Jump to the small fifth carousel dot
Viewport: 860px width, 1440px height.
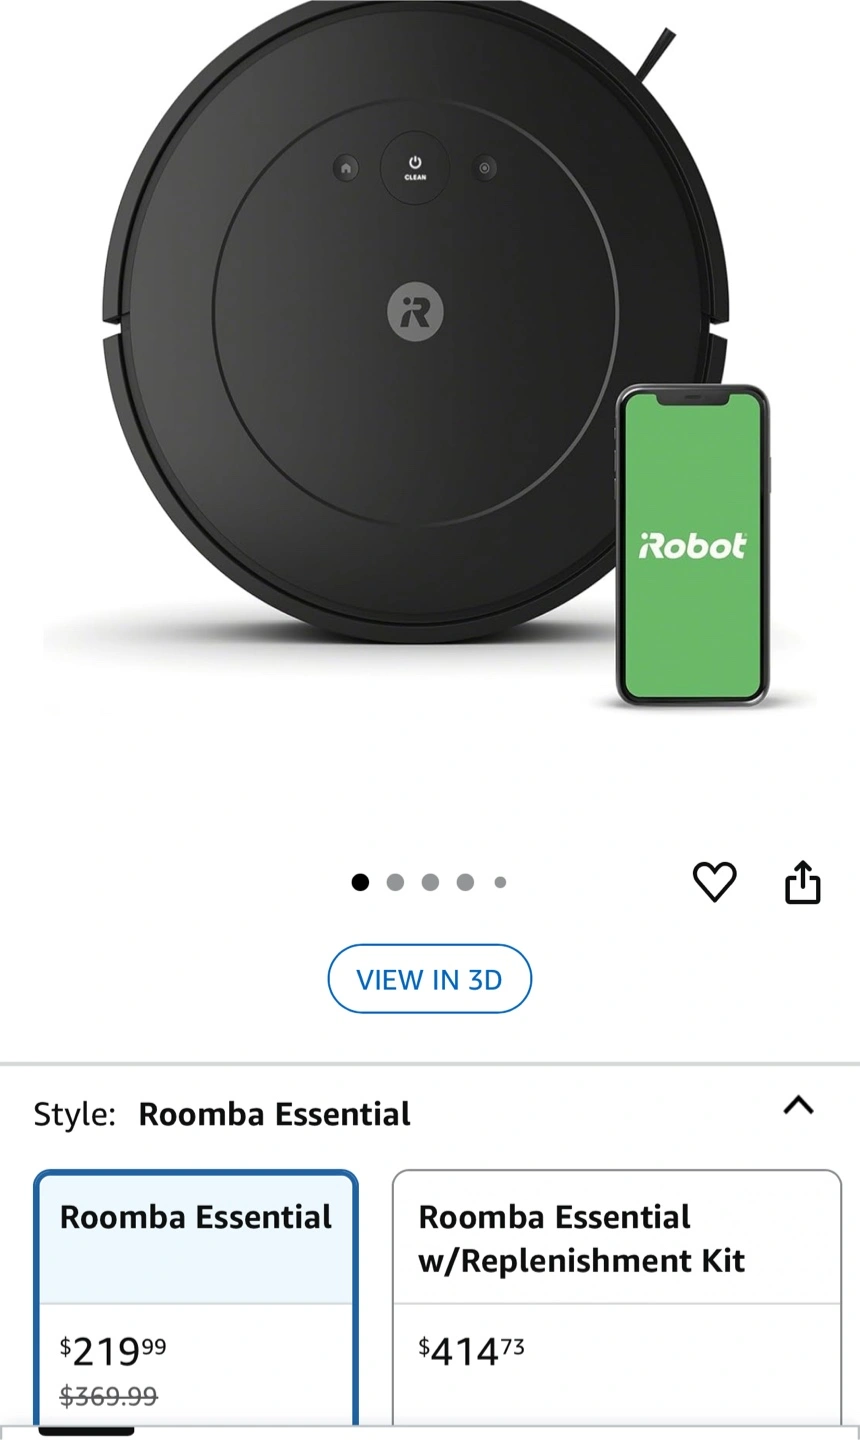click(500, 882)
